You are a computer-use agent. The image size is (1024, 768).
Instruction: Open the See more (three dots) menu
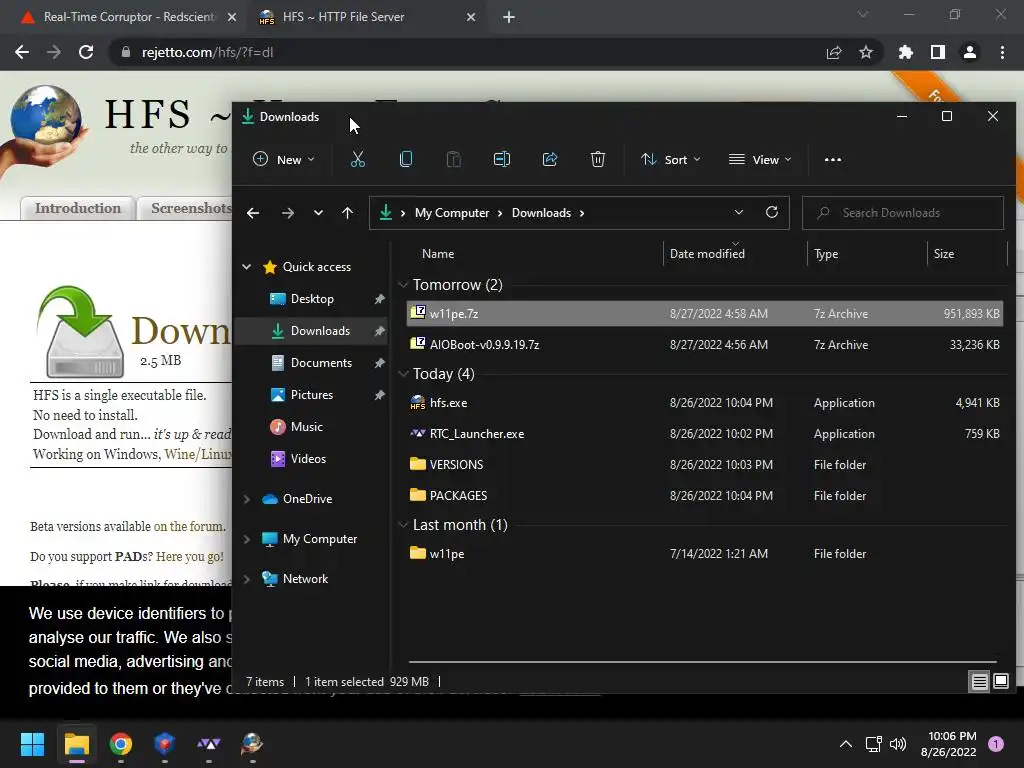point(833,159)
